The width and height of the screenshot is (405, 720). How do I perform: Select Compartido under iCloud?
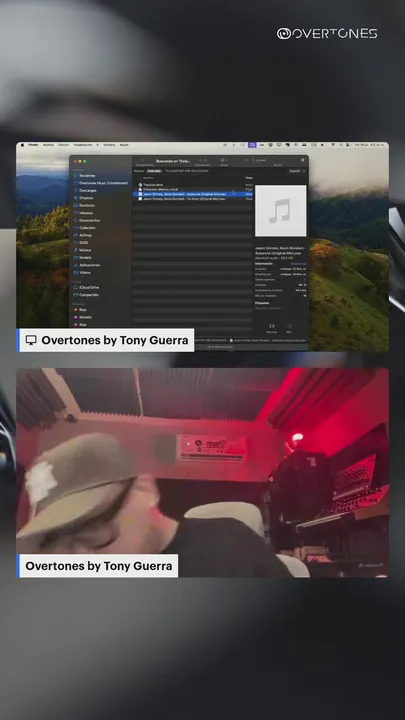[x=88, y=295]
